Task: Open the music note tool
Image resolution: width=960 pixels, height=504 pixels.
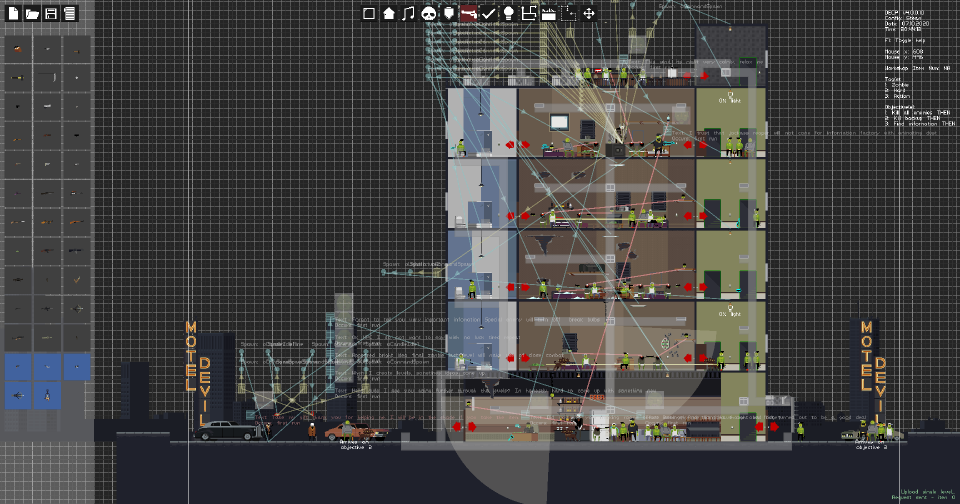Action: (408, 13)
